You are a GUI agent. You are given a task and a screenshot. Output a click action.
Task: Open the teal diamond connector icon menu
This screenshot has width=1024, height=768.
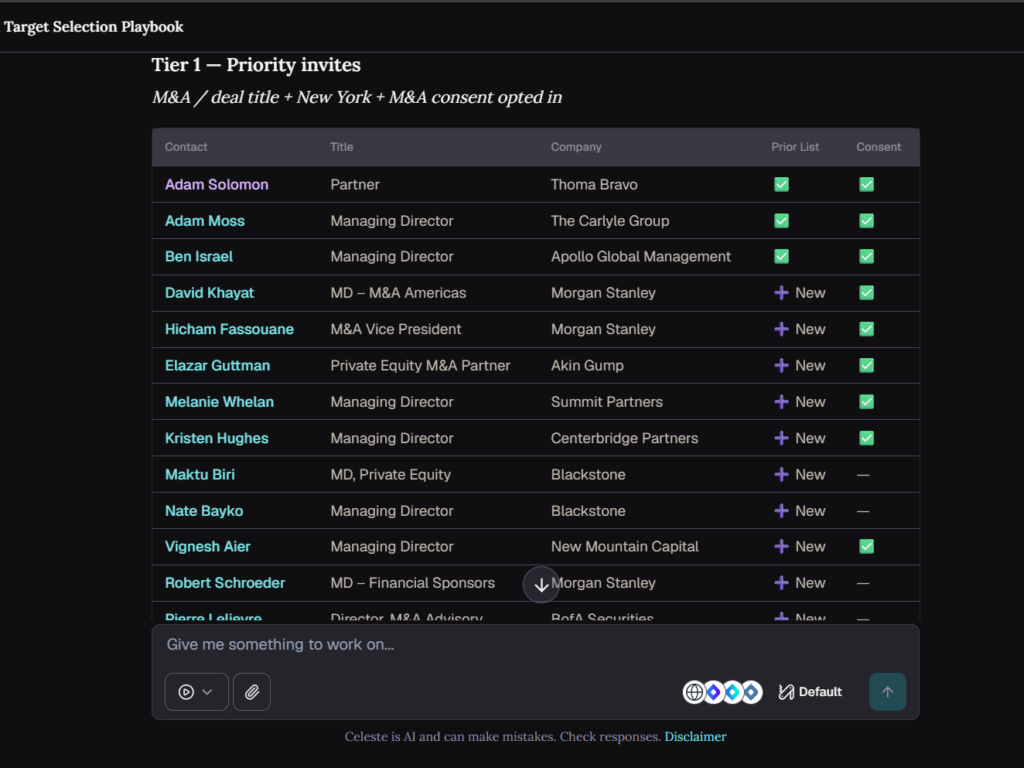tap(732, 692)
